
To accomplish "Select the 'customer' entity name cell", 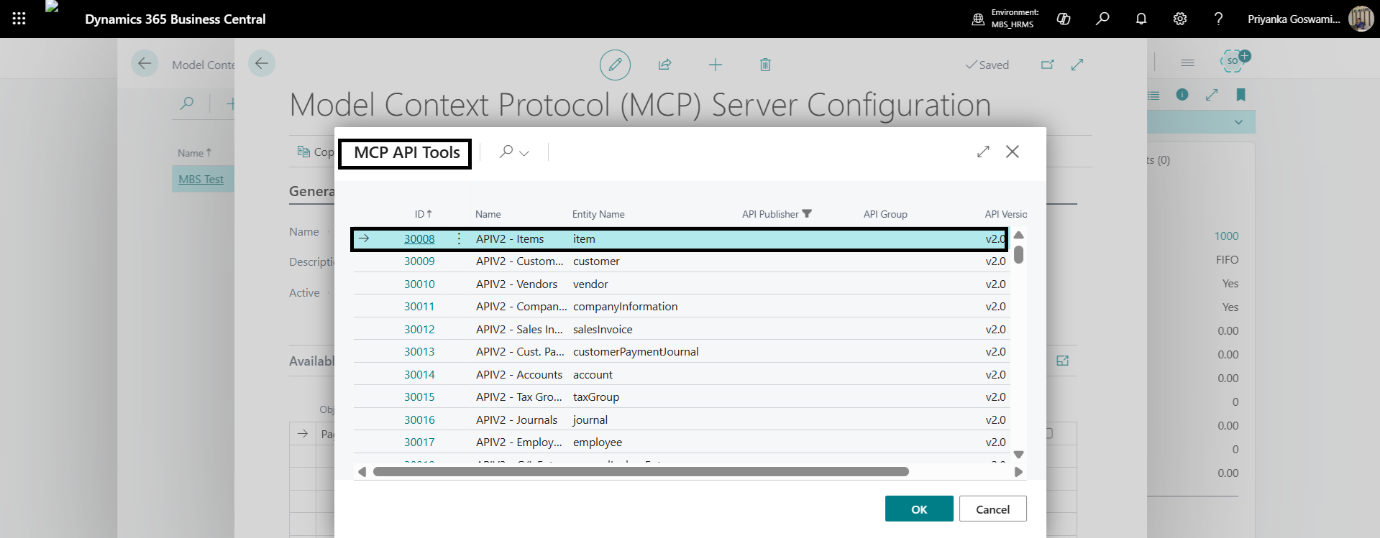I will (x=596, y=261).
